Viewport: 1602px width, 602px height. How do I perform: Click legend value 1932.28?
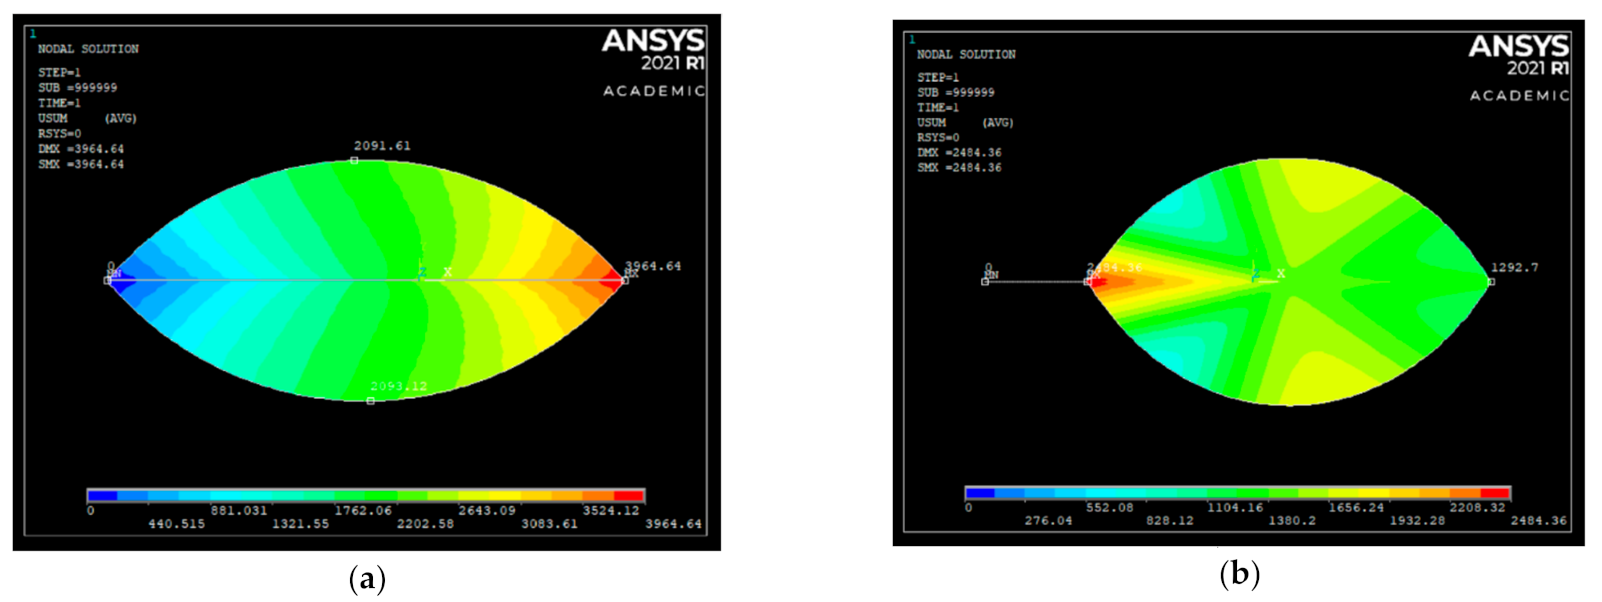click(x=1417, y=521)
